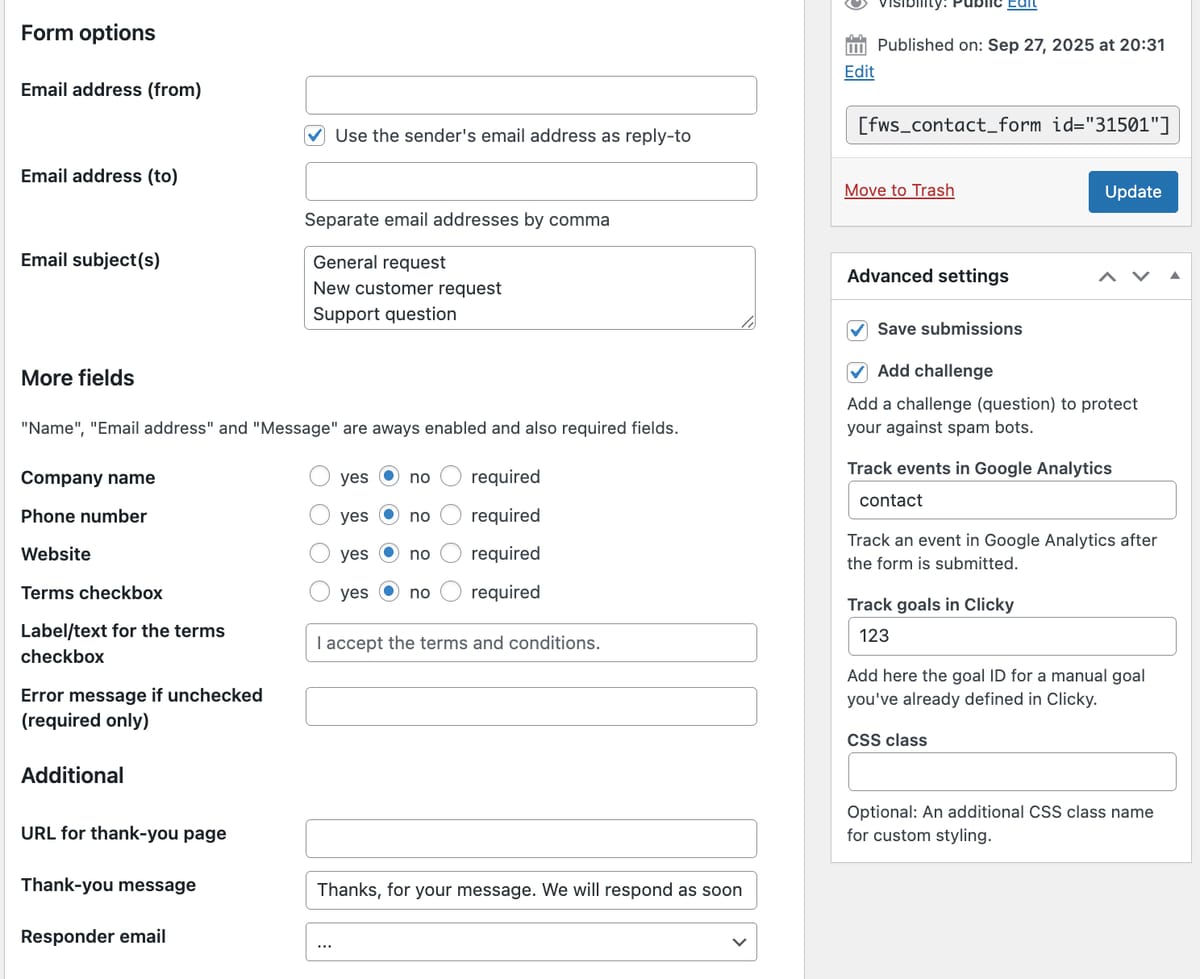The height and width of the screenshot is (979, 1200).
Task: Uncheck use sender's email address as reply-to
Action: point(314,135)
